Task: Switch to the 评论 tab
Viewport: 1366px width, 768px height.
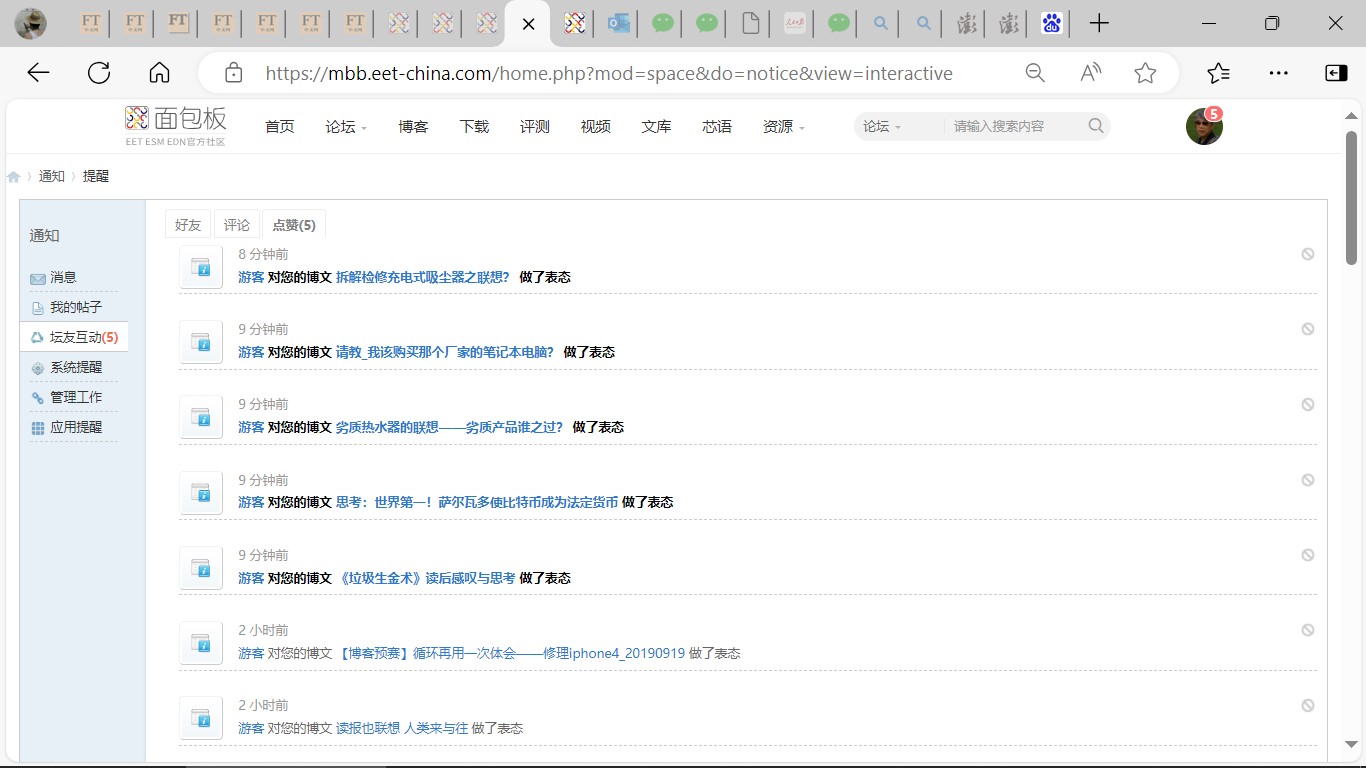Action: click(x=237, y=225)
